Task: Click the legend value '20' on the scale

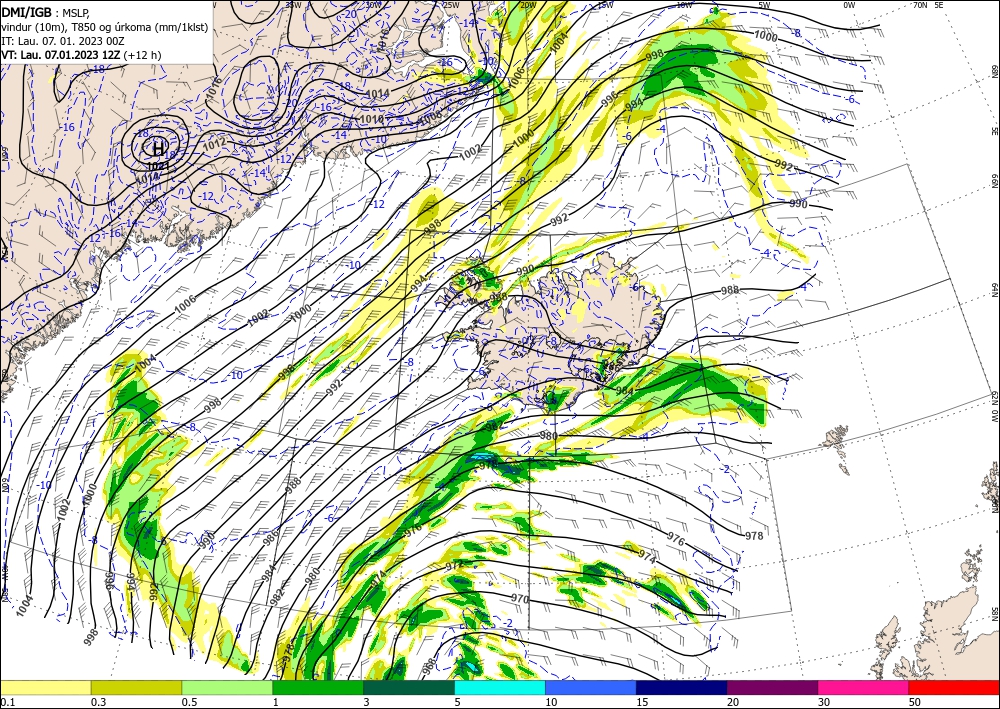Action: [733, 702]
